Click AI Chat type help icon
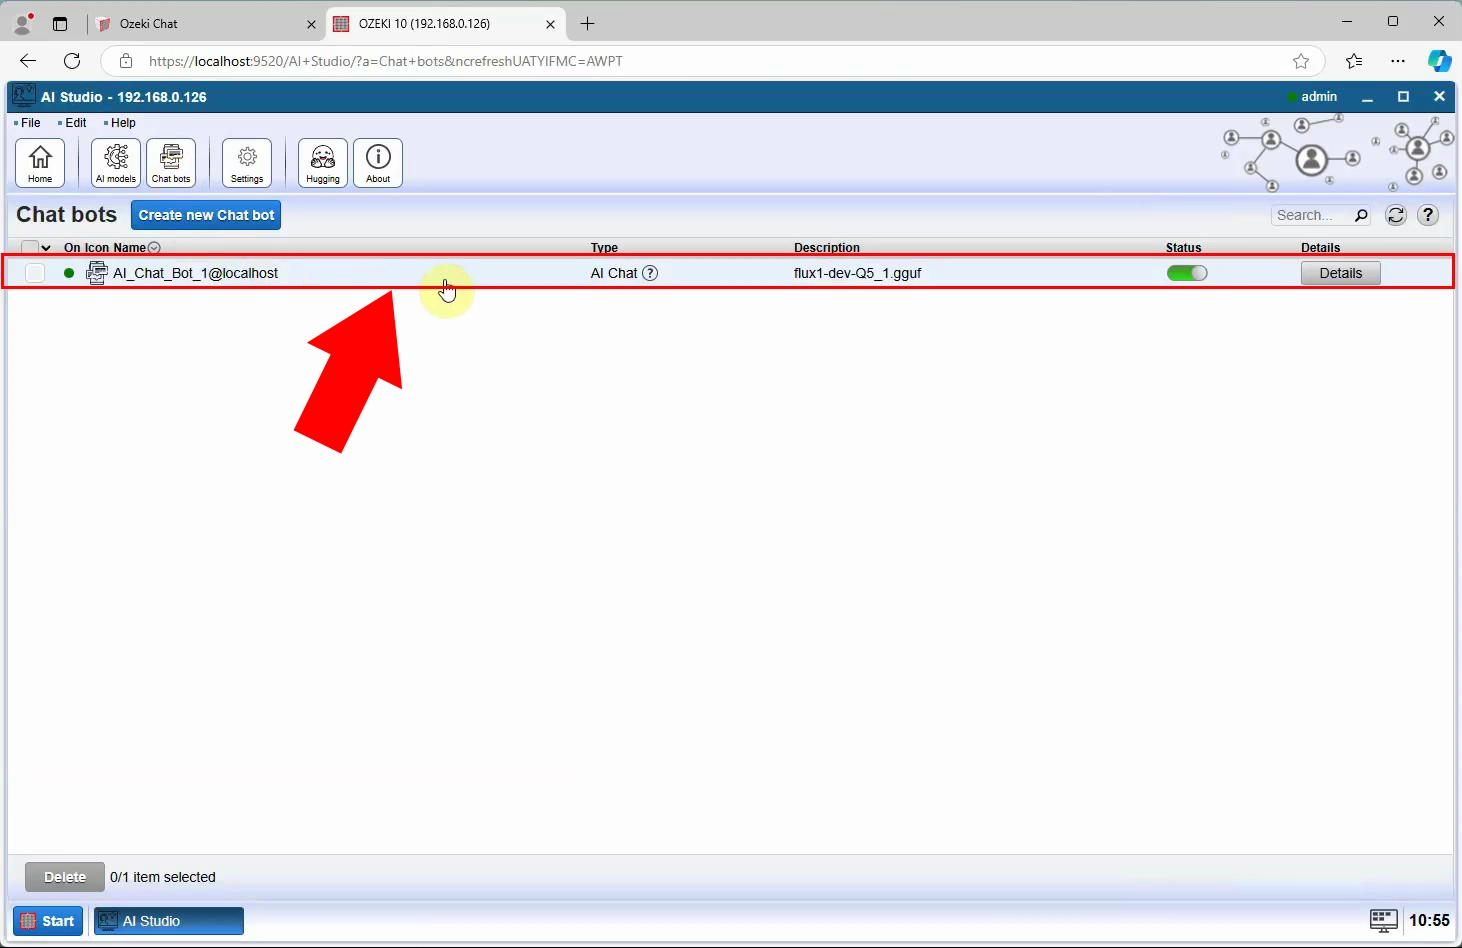 650,273
